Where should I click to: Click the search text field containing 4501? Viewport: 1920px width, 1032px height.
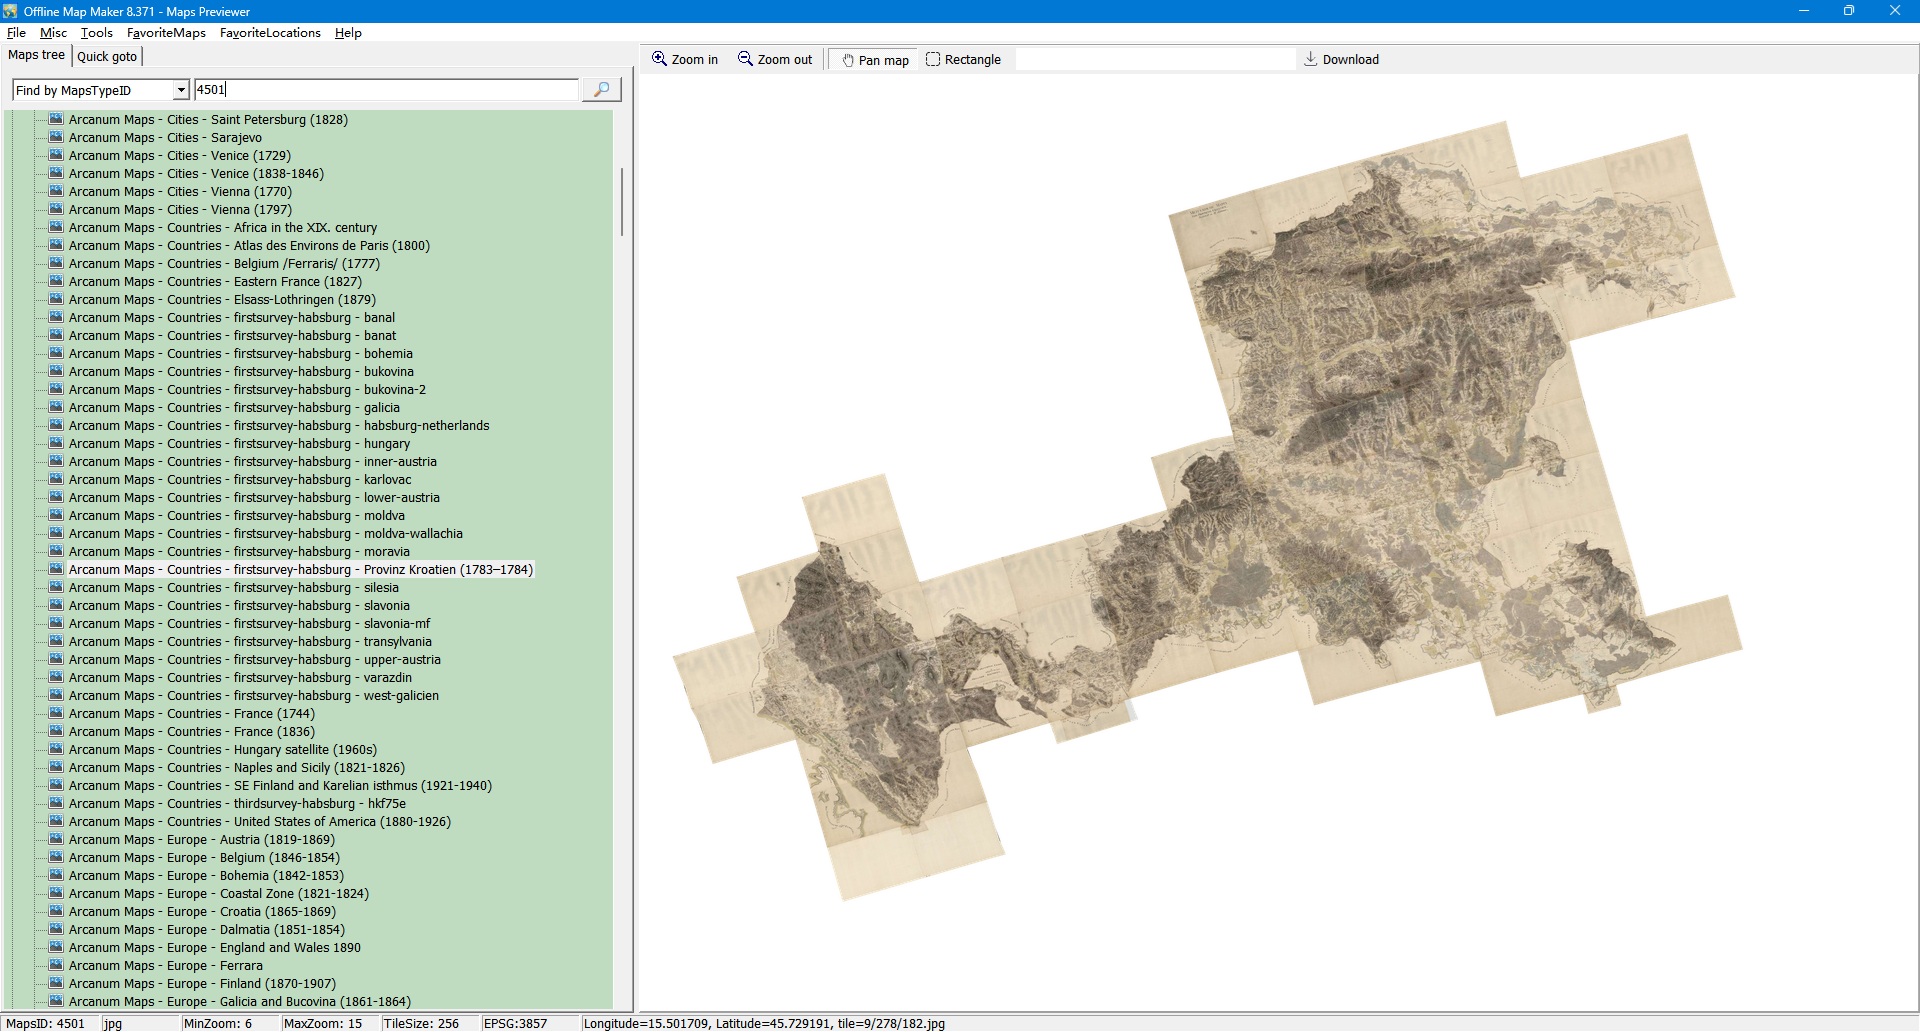tap(385, 90)
